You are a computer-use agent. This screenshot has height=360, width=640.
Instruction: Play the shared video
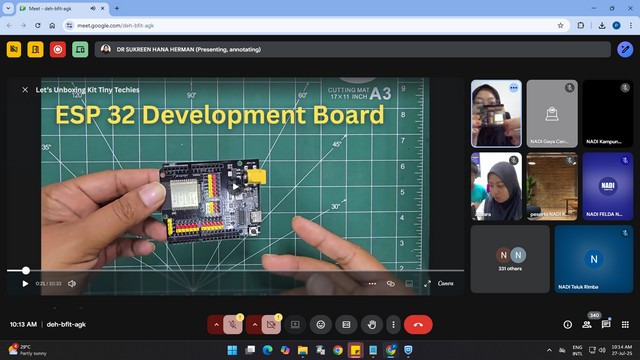25,283
